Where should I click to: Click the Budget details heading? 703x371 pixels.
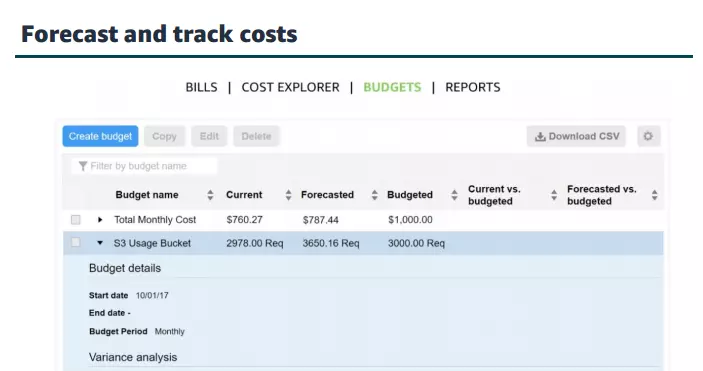[125, 268]
